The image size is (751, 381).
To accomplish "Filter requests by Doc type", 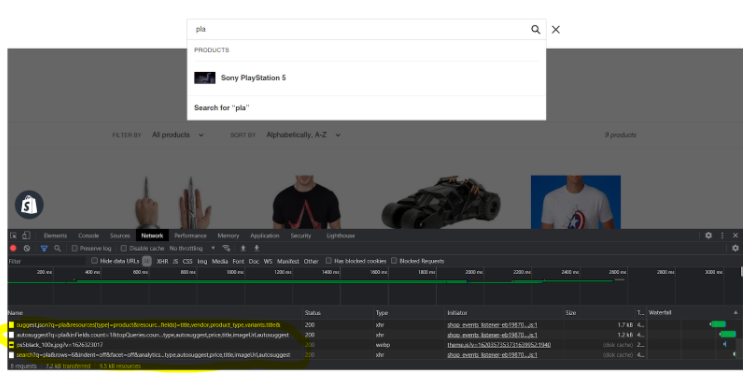I will click(x=254, y=261).
